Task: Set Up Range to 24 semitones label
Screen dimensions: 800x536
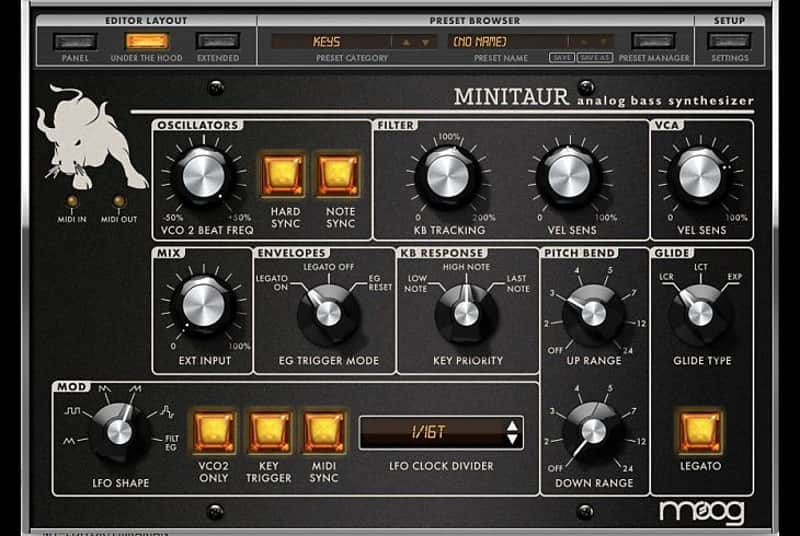Action: coord(628,351)
